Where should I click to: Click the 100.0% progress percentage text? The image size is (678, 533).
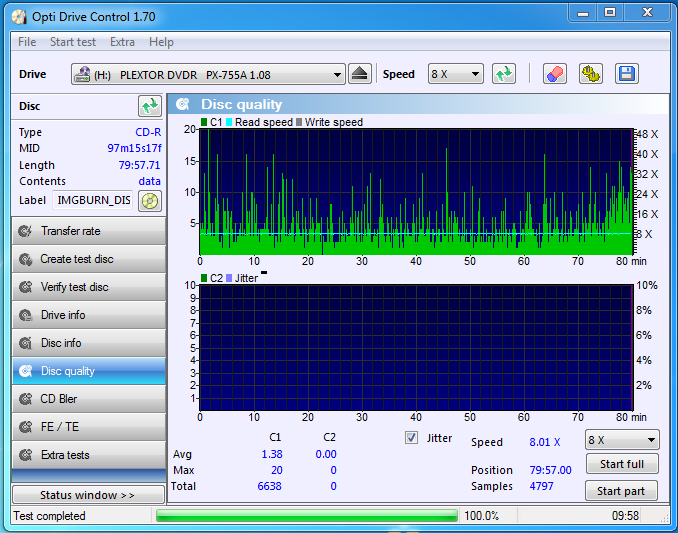tap(481, 516)
